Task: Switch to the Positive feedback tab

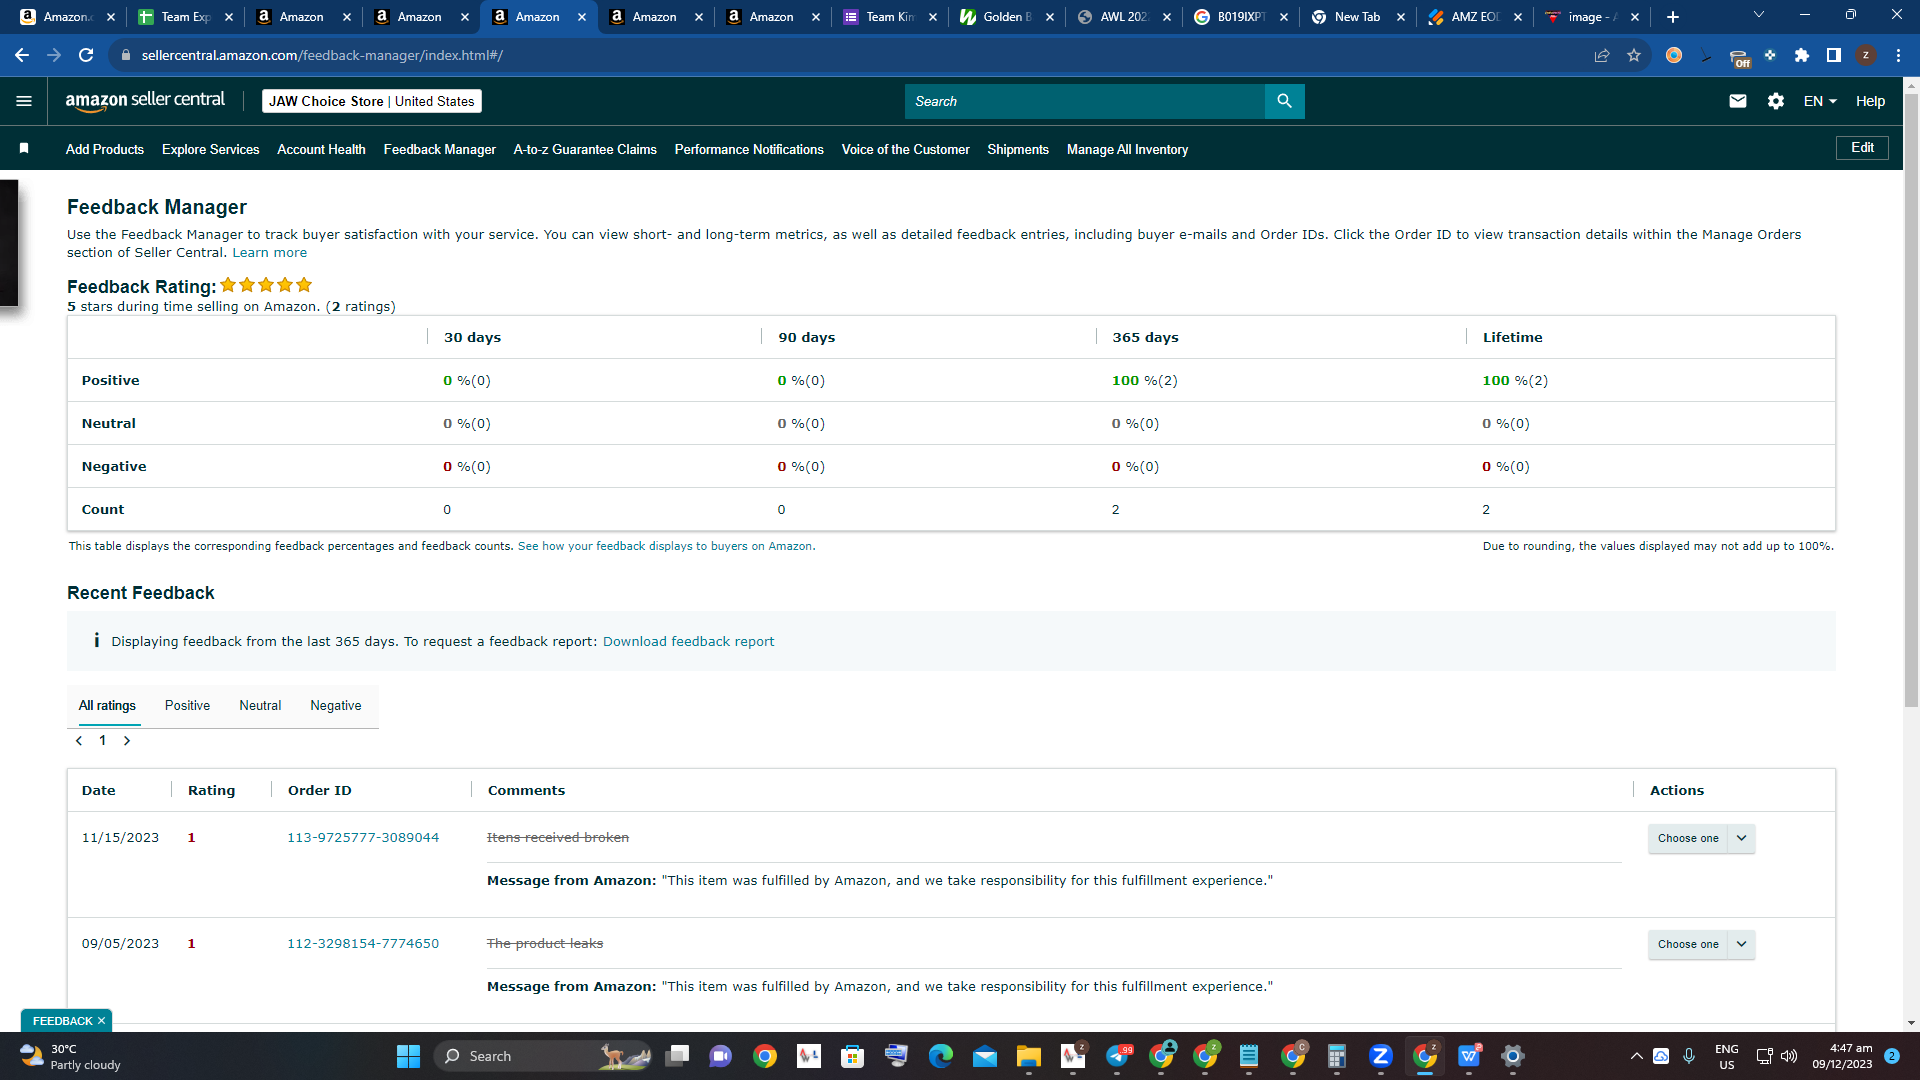Action: point(187,706)
